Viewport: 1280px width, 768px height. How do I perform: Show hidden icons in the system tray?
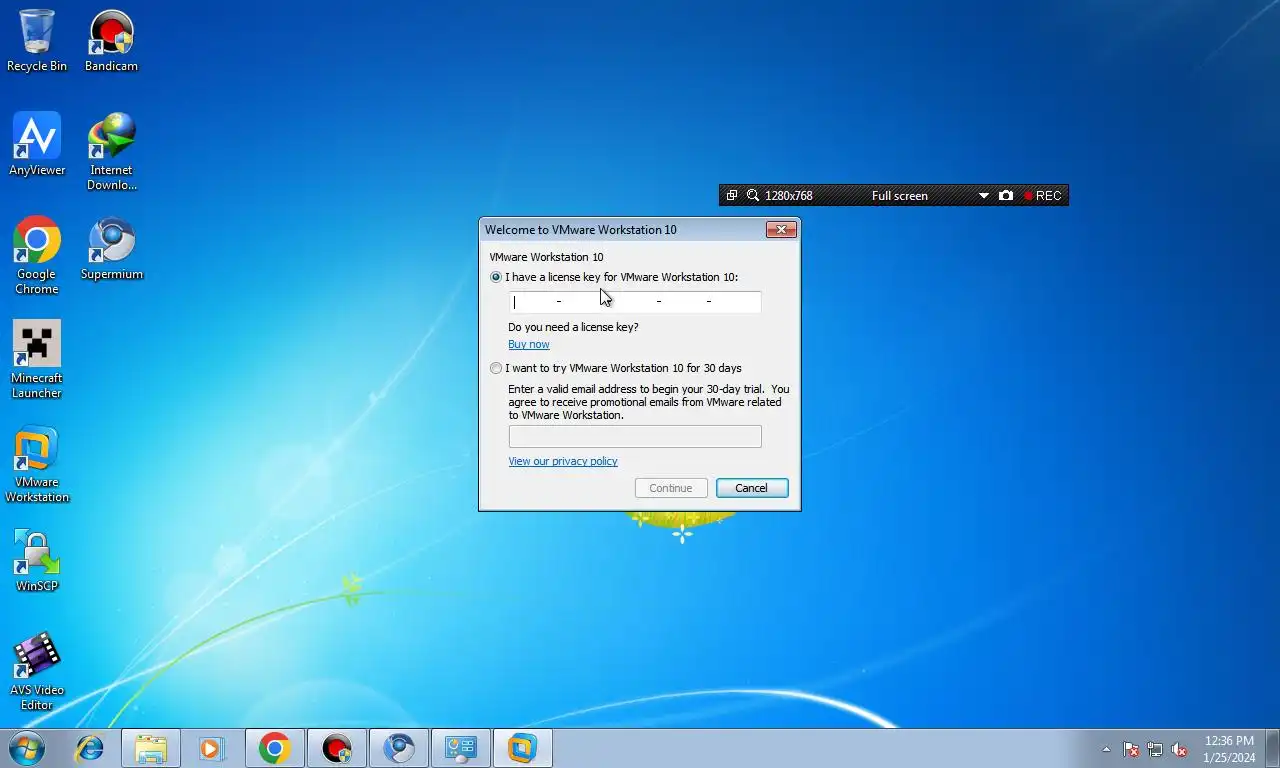pos(1106,749)
